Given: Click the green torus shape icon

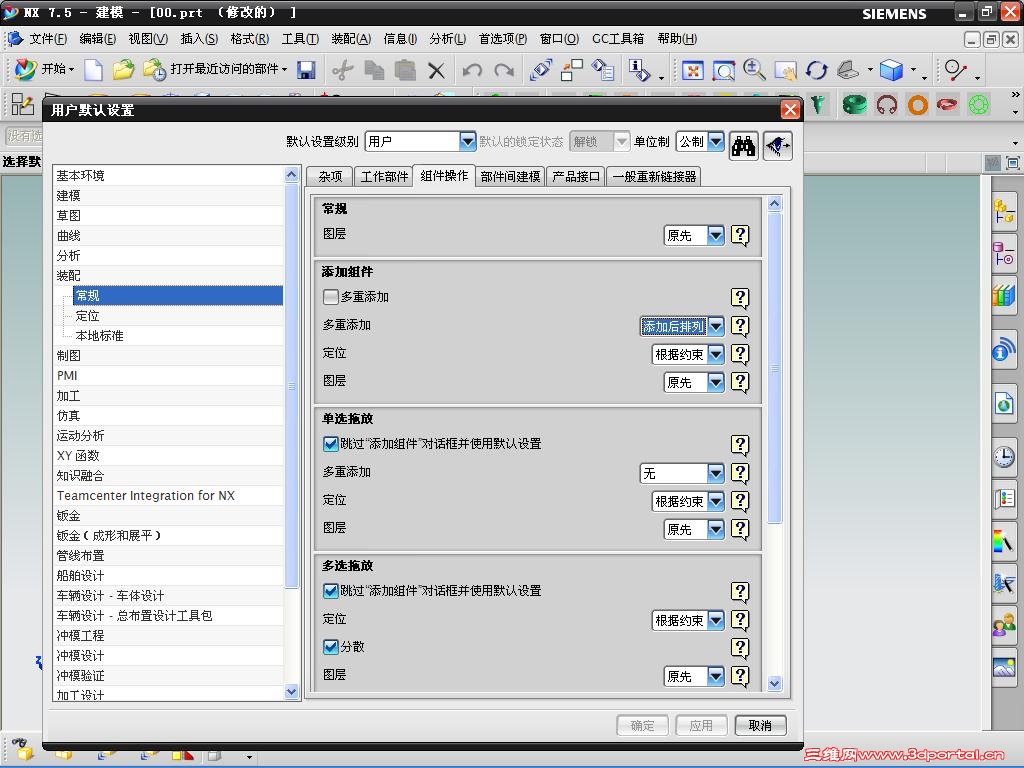Looking at the screenshot, I should tap(854, 104).
